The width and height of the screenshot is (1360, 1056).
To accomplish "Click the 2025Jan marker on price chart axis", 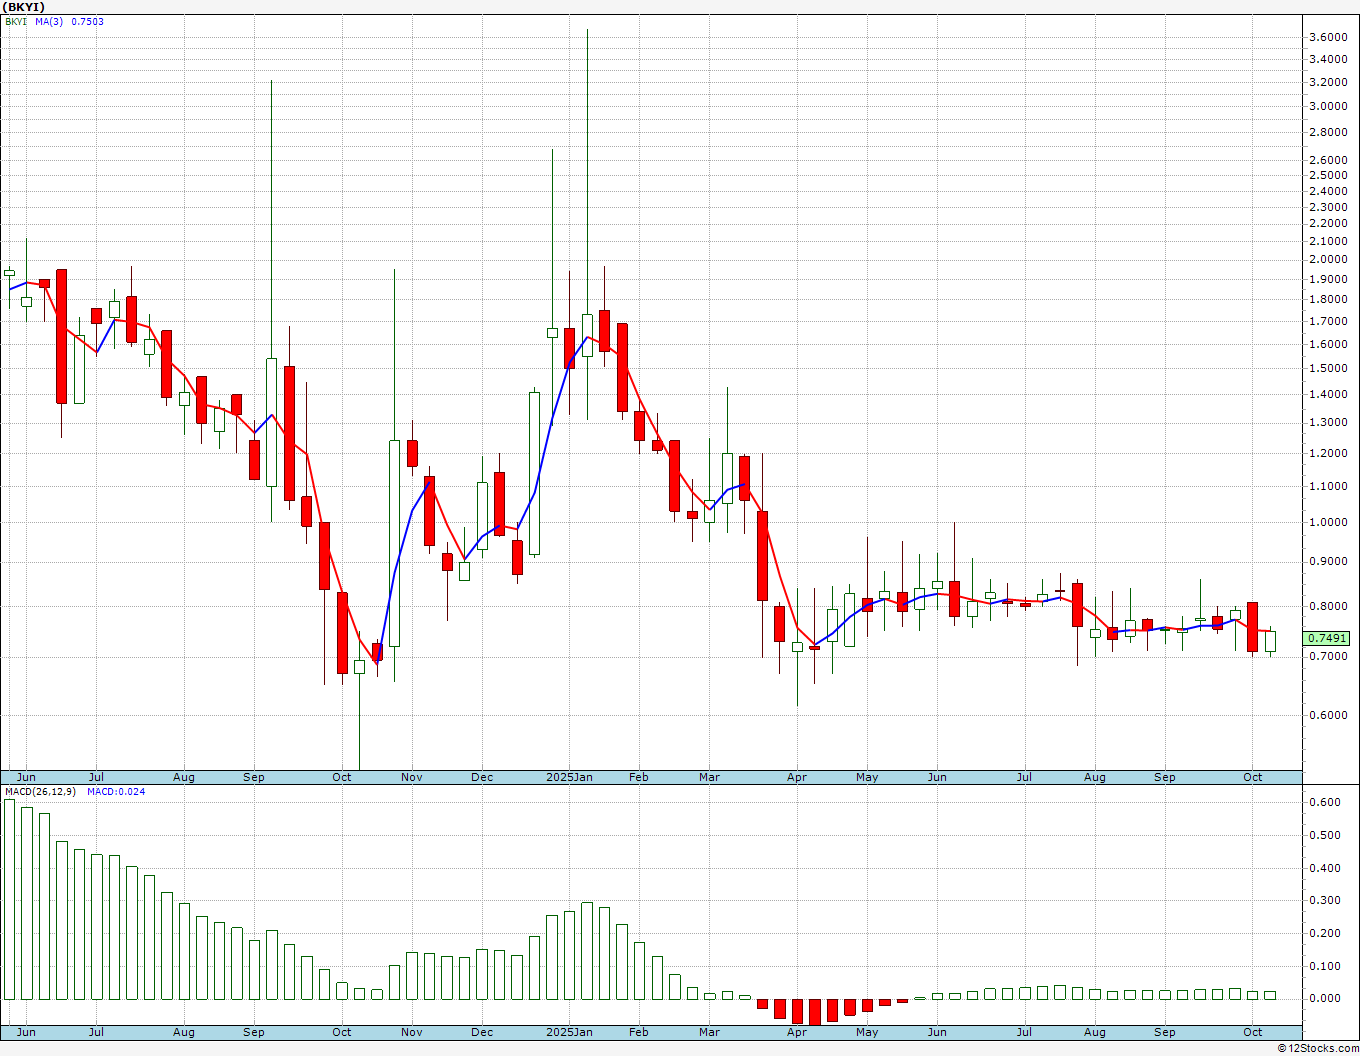I will (x=569, y=777).
